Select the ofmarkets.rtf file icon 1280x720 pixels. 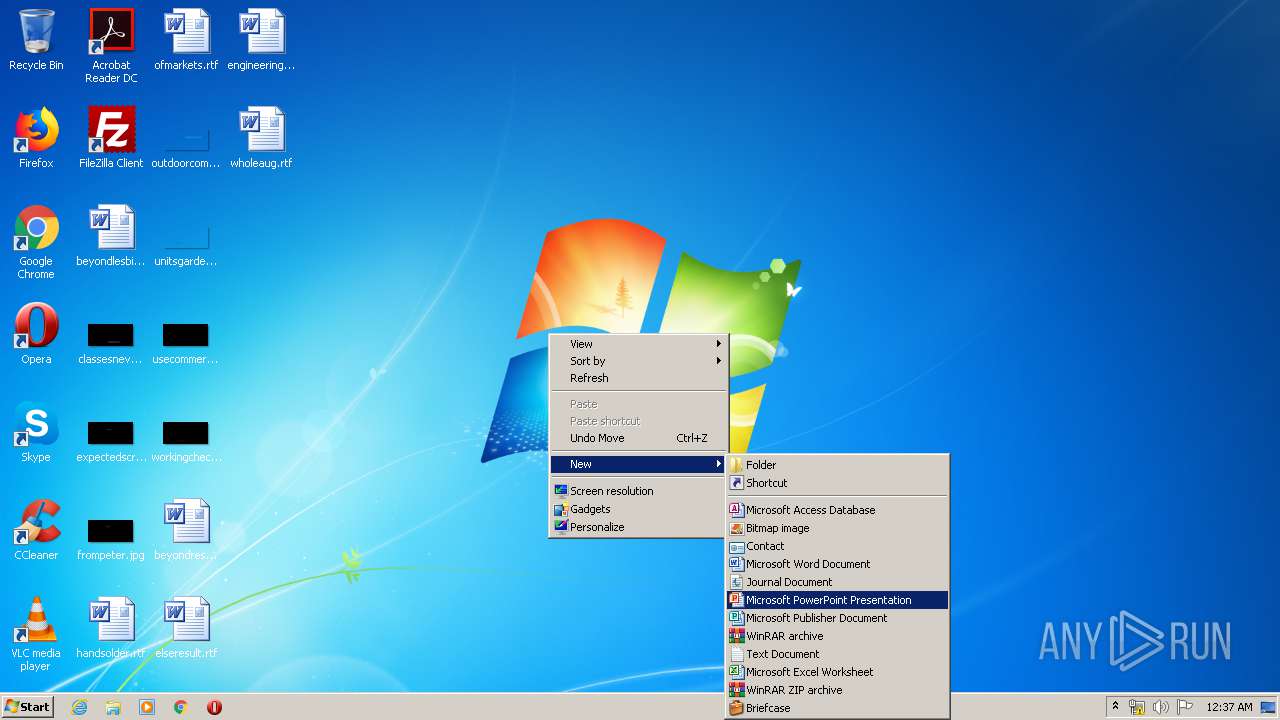(186, 40)
